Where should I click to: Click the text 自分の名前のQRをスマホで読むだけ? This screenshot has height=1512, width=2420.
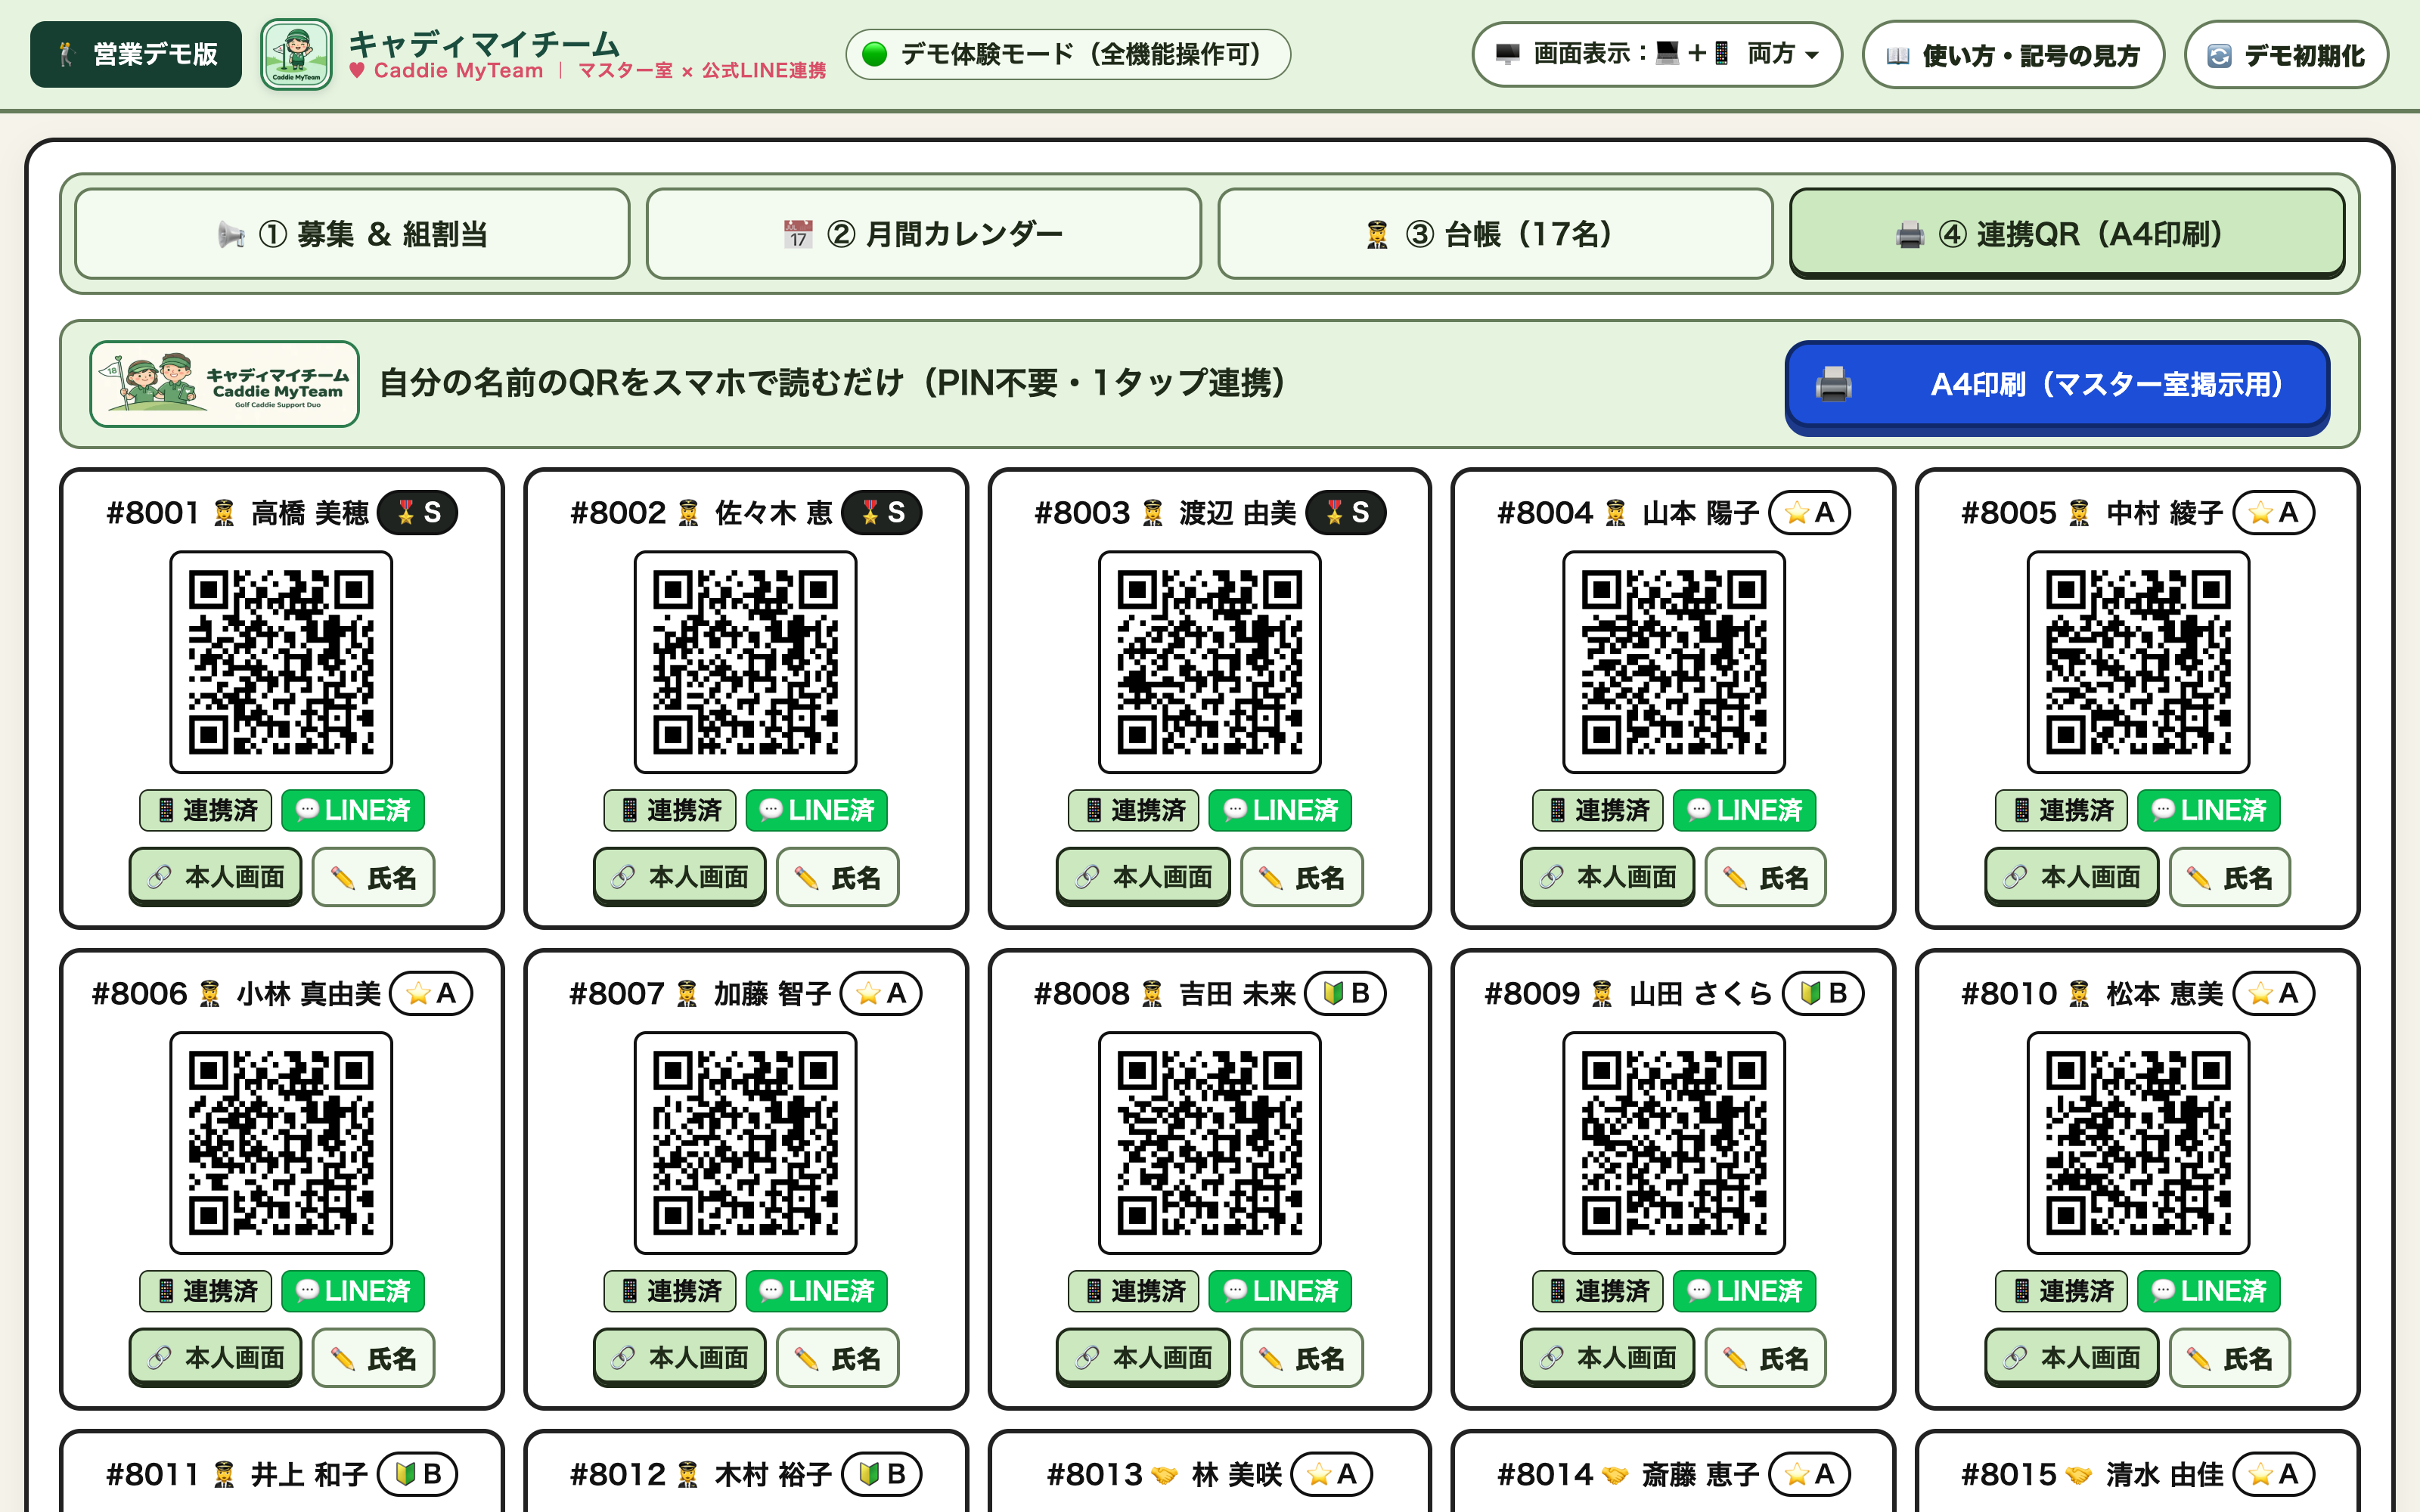click(641, 383)
